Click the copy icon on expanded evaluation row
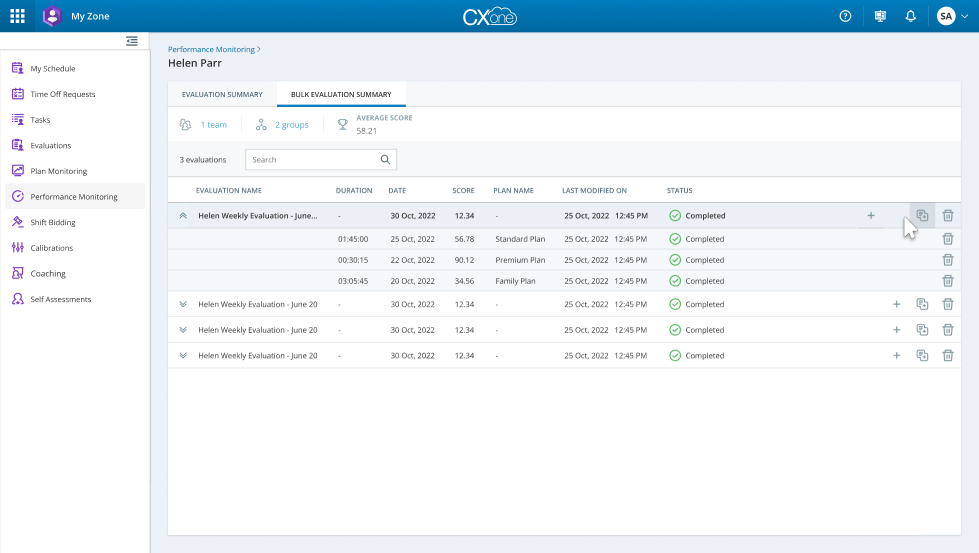Screen dimensions: 979x553 [x=922, y=215]
